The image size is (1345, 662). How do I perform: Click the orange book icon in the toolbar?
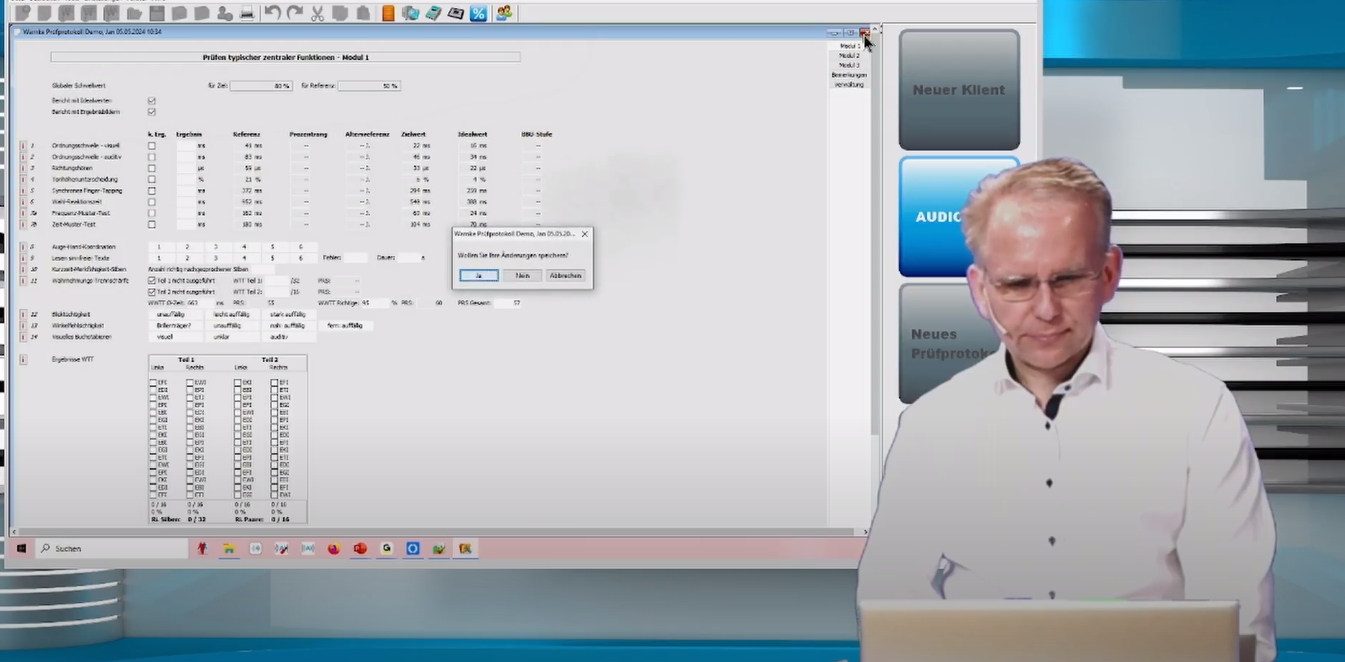point(388,13)
